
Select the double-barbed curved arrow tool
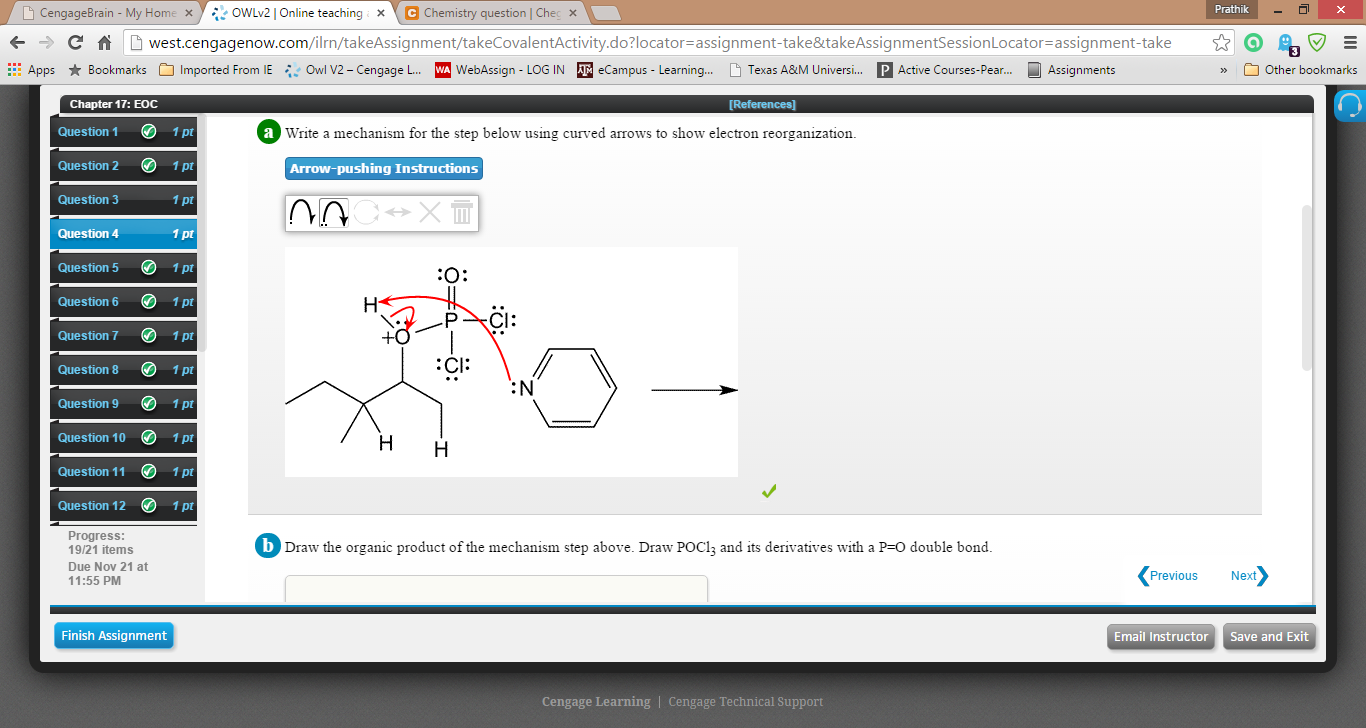334,212
